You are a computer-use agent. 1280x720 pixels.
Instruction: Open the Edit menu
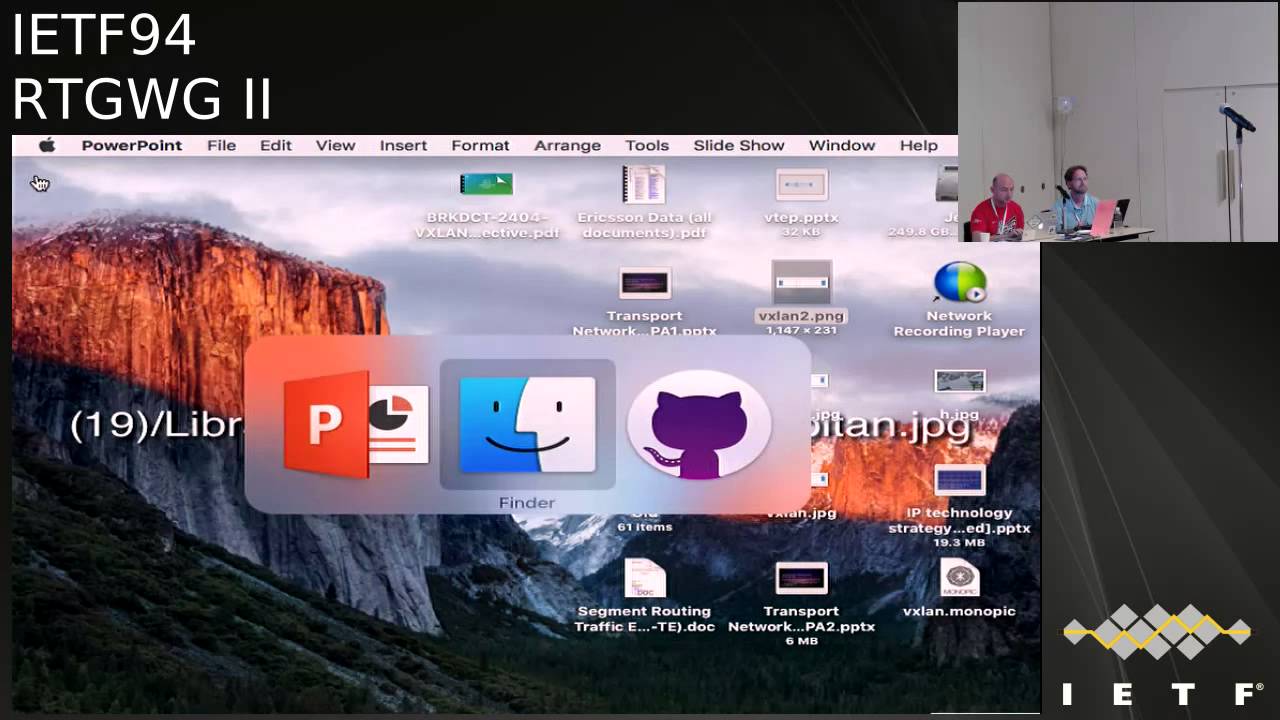(275, 145)
